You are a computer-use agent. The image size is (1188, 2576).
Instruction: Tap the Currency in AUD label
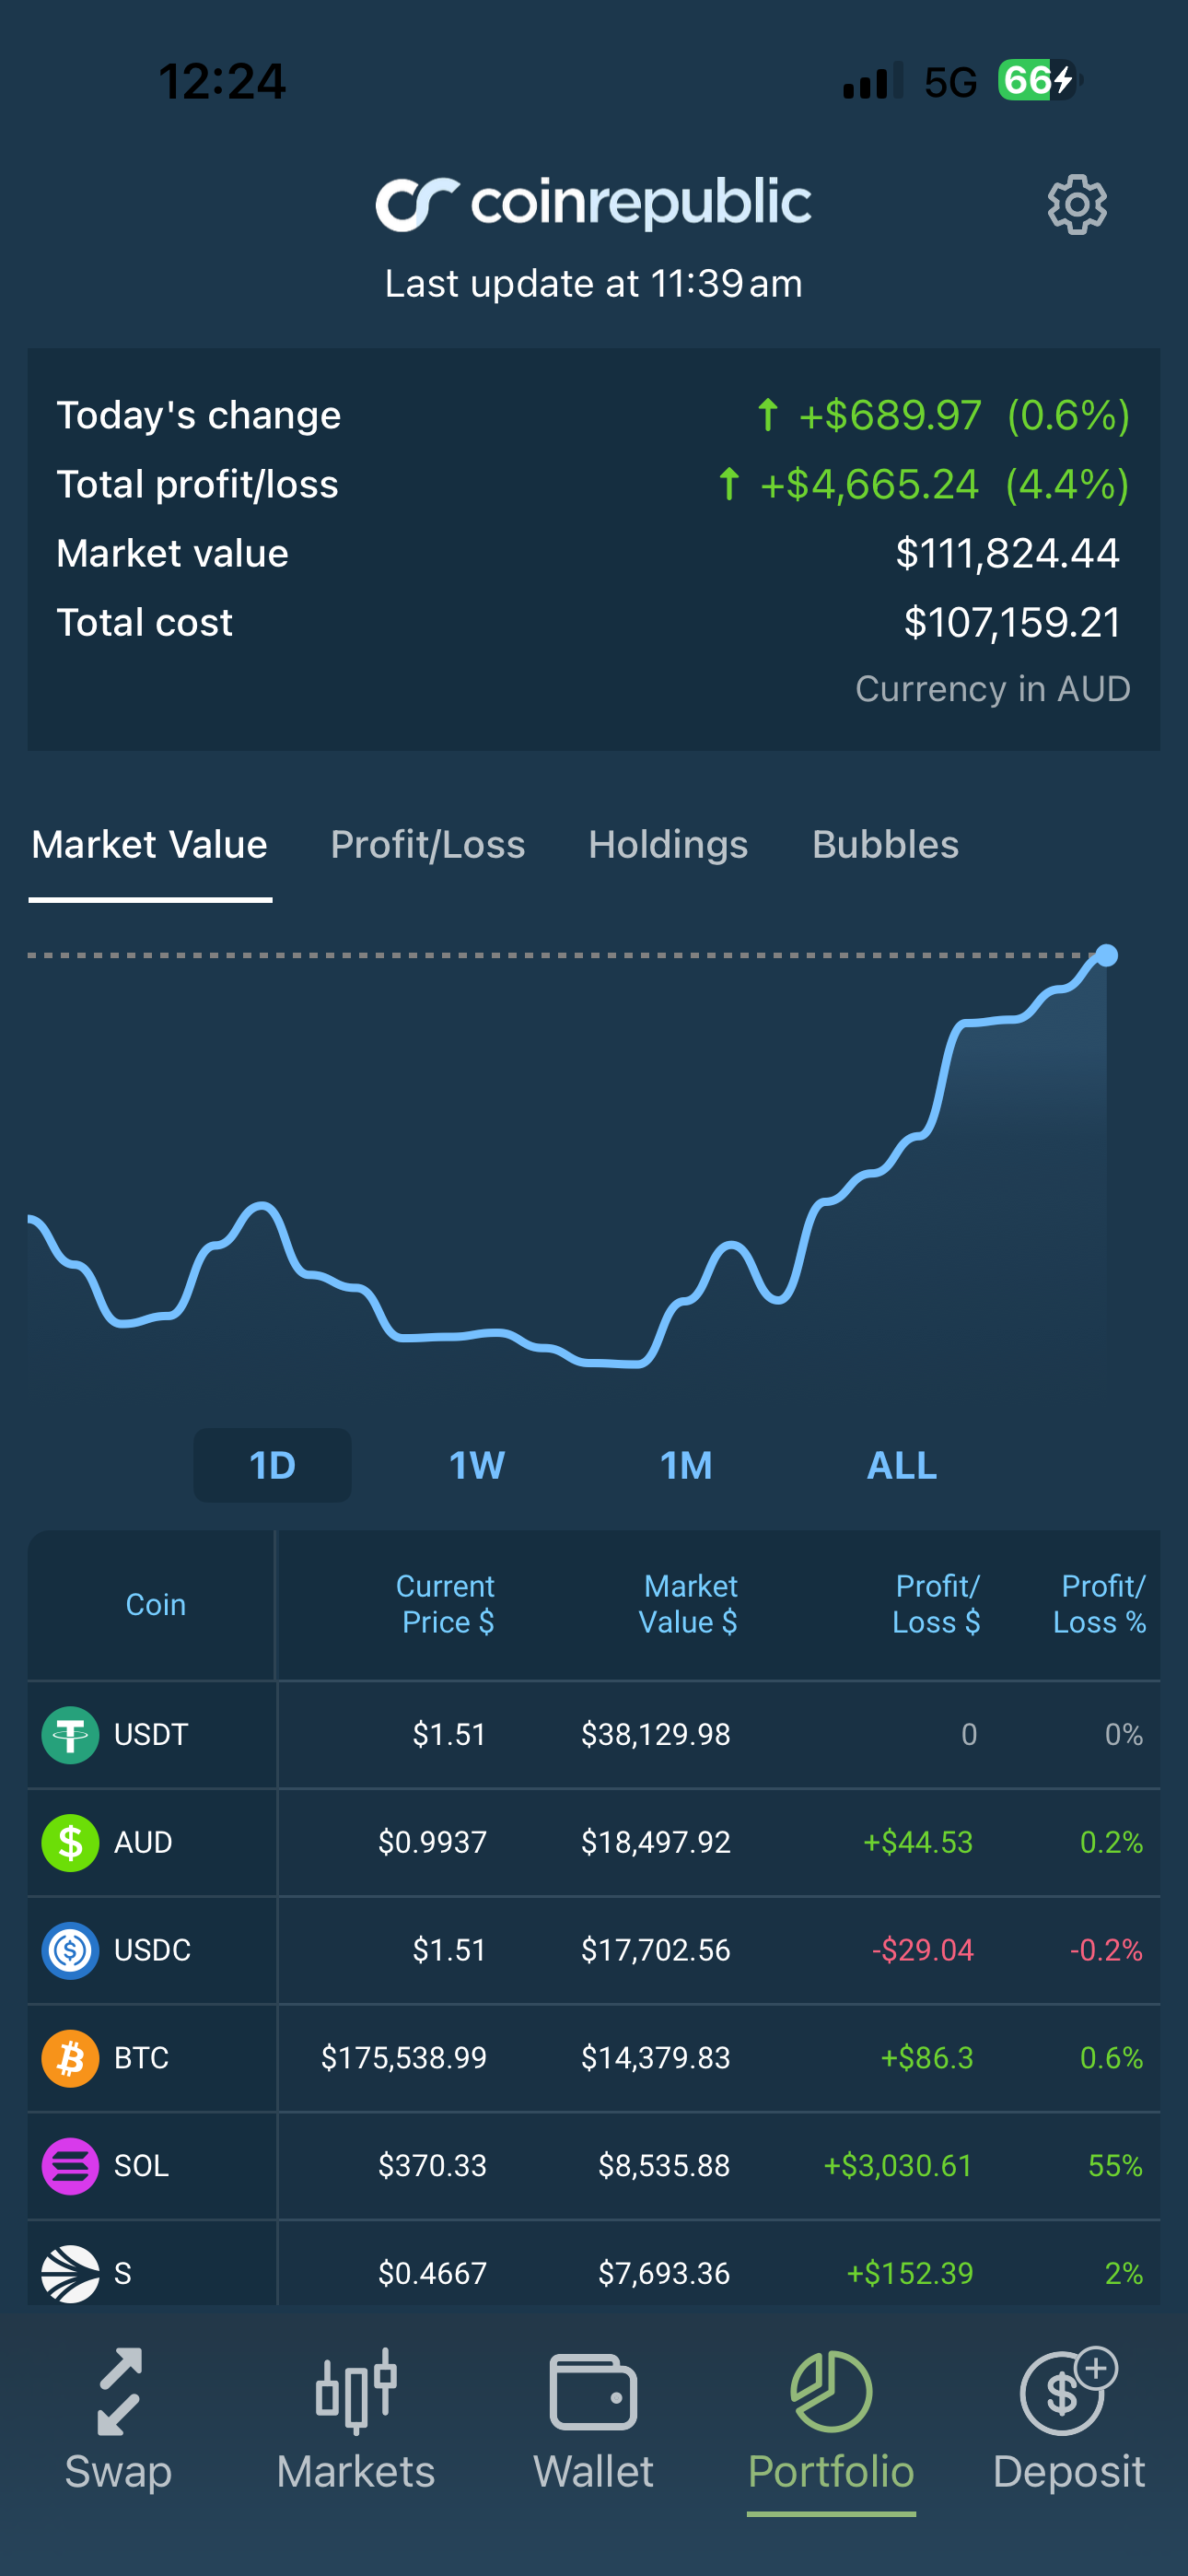993,689
